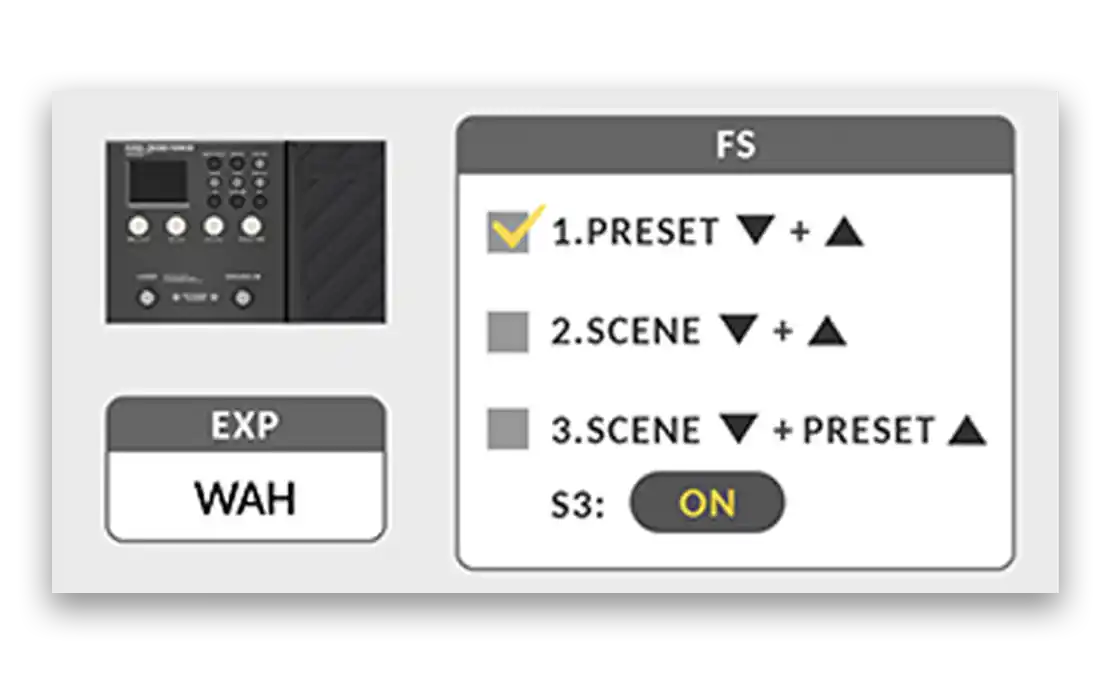Click the down arrow after 3.SCENE
The height and width of the screenshot is (686, 1100).
(739, 430)
